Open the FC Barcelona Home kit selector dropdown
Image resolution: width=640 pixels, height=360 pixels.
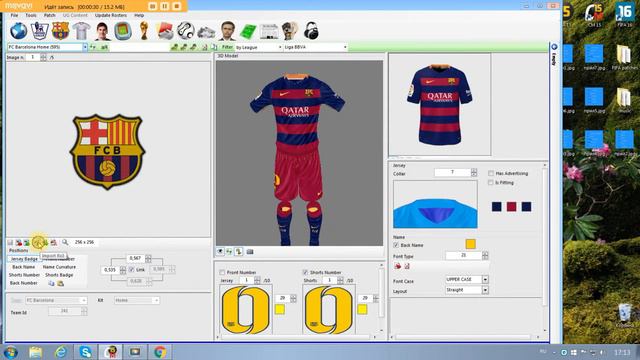tap(85, 47)
